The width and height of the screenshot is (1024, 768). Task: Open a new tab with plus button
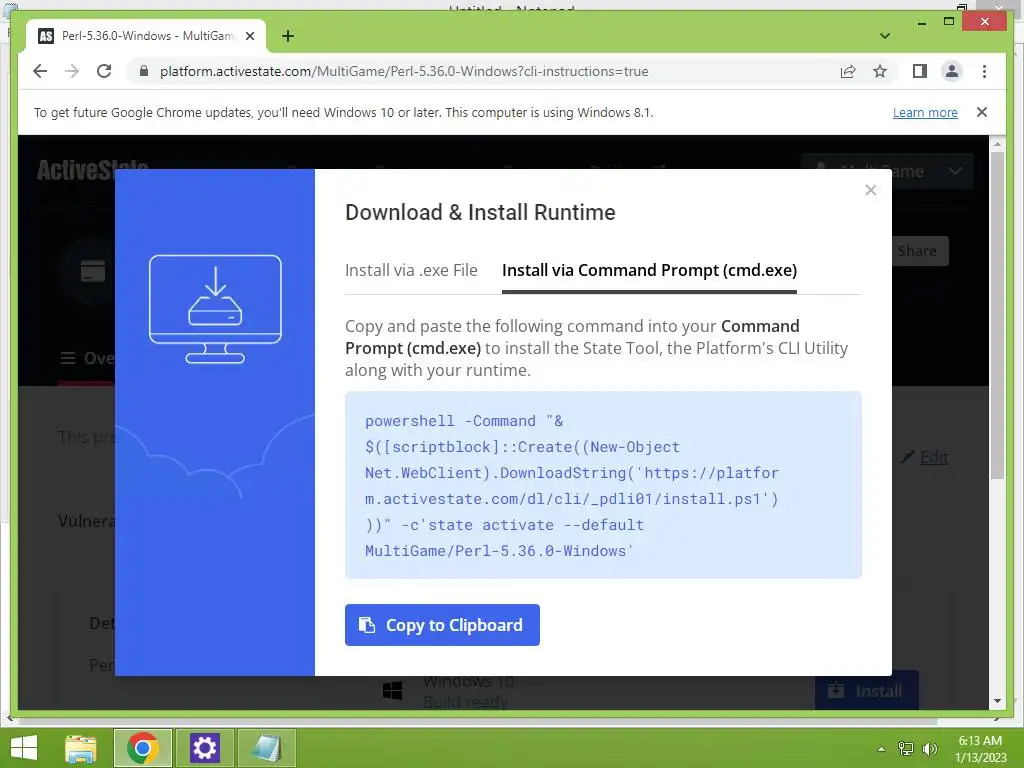(287, 36)
